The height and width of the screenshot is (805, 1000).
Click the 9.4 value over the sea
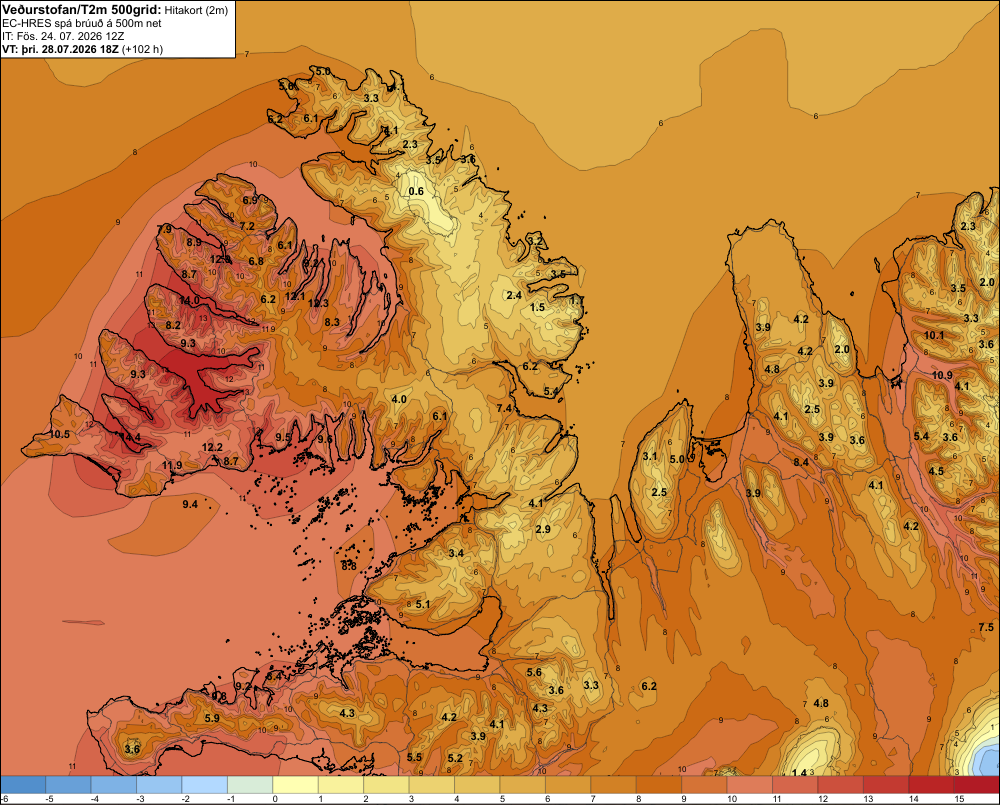point(190,505)
